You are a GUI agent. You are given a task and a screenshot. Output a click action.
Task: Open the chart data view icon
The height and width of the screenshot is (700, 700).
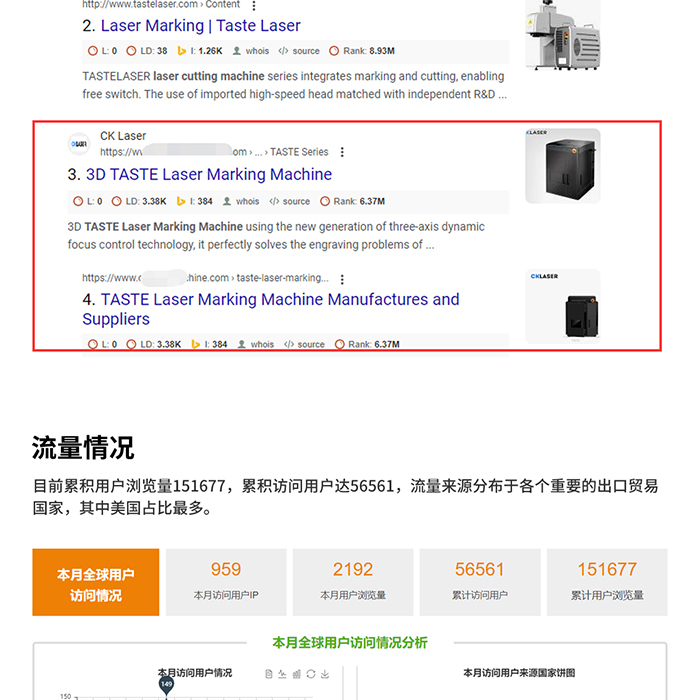coord(268,674)
